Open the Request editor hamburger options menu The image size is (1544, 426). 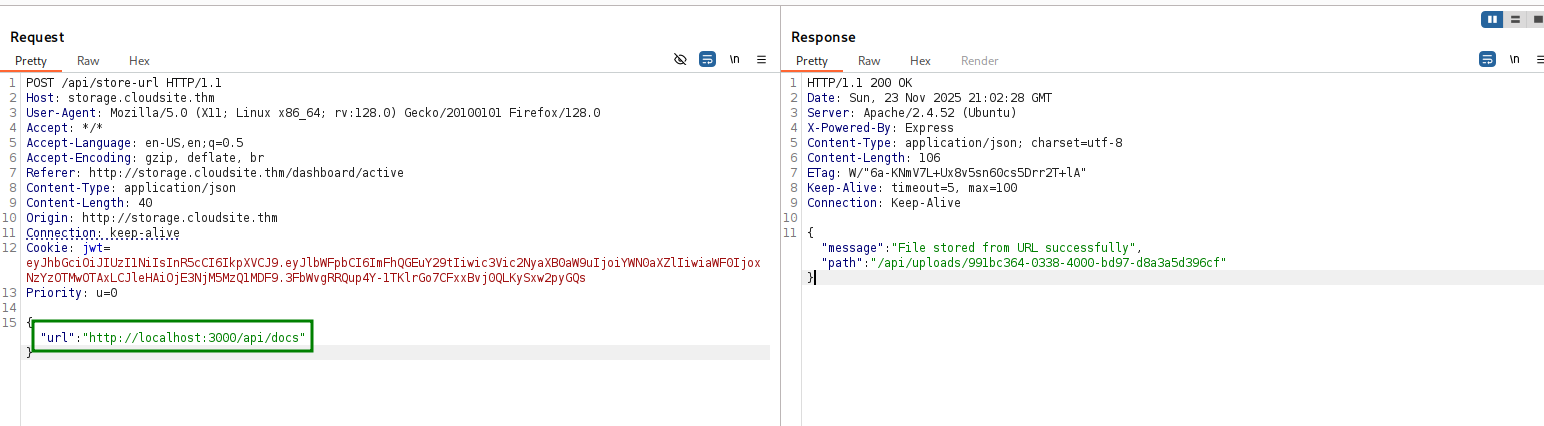(x=761, y=60)
